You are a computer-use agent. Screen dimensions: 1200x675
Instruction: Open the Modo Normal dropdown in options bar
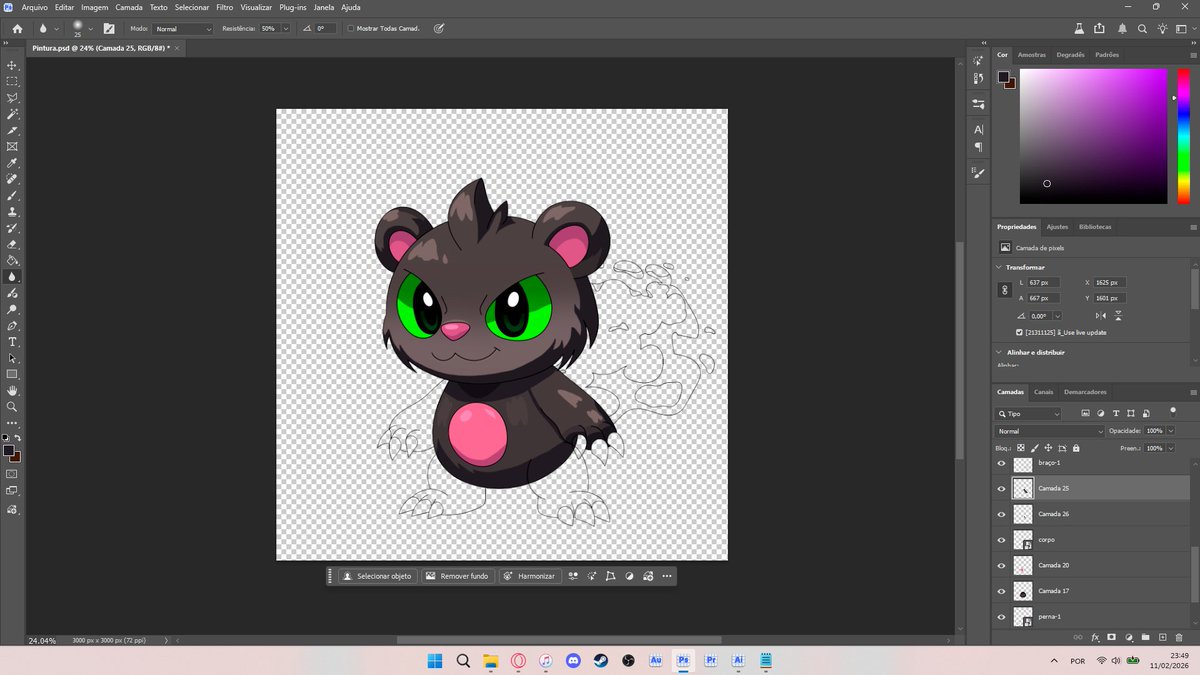(x=183, y=29)
